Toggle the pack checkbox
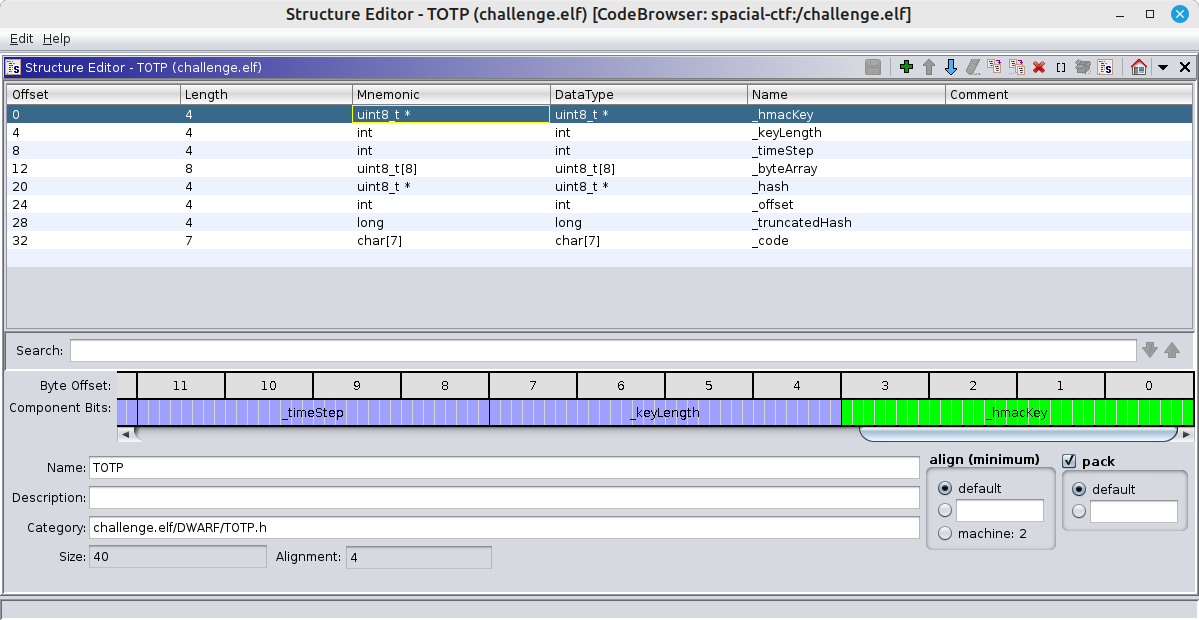Viewport: 1199px width, 620px height. point(1069,461)
